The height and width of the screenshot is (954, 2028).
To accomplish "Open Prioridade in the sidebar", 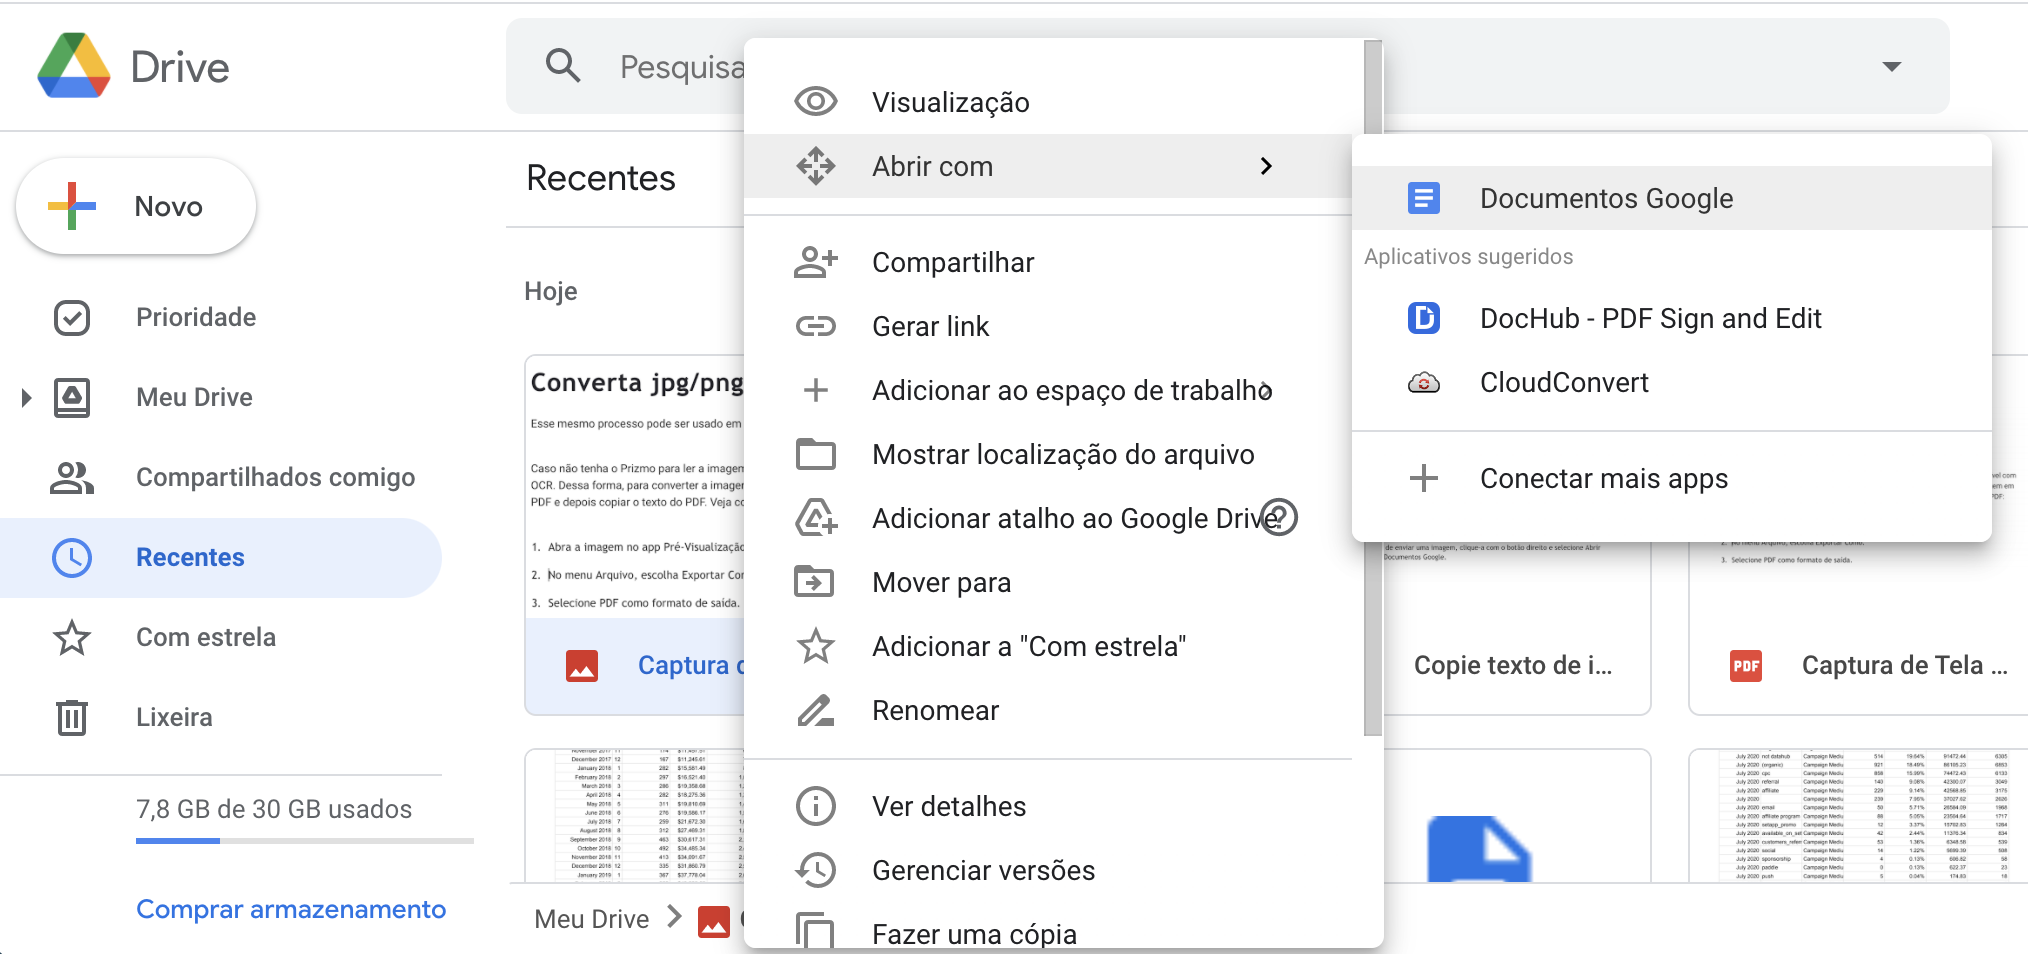I will [x=195, y=317].
